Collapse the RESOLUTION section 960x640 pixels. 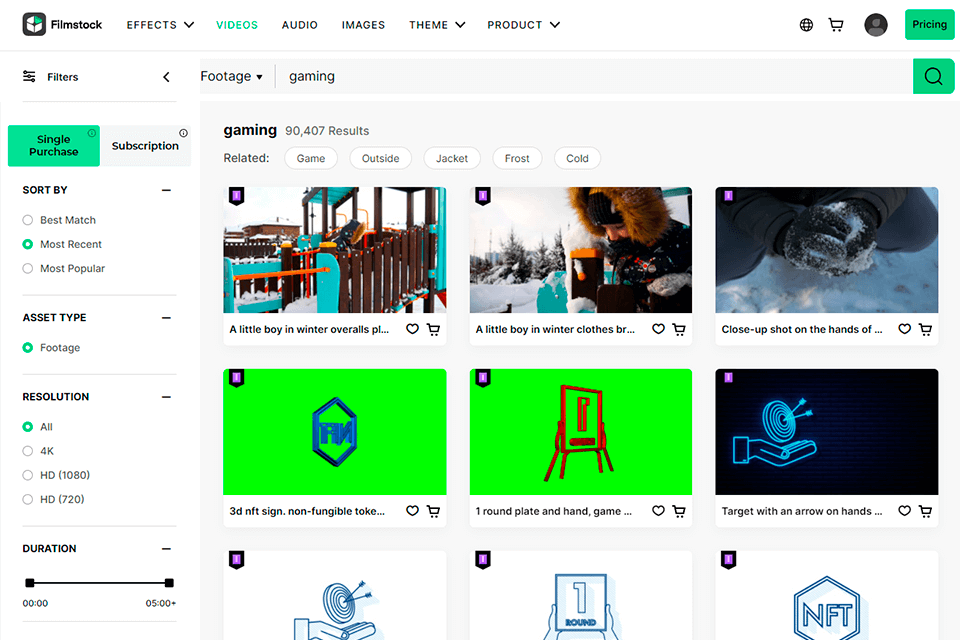tap(166, 397)
